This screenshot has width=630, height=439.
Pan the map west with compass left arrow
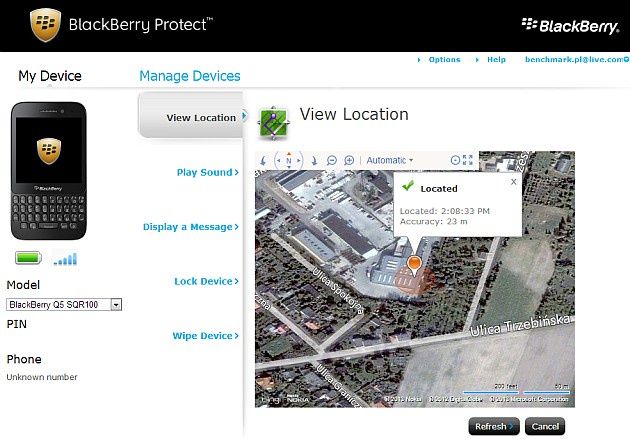point(278,160)
